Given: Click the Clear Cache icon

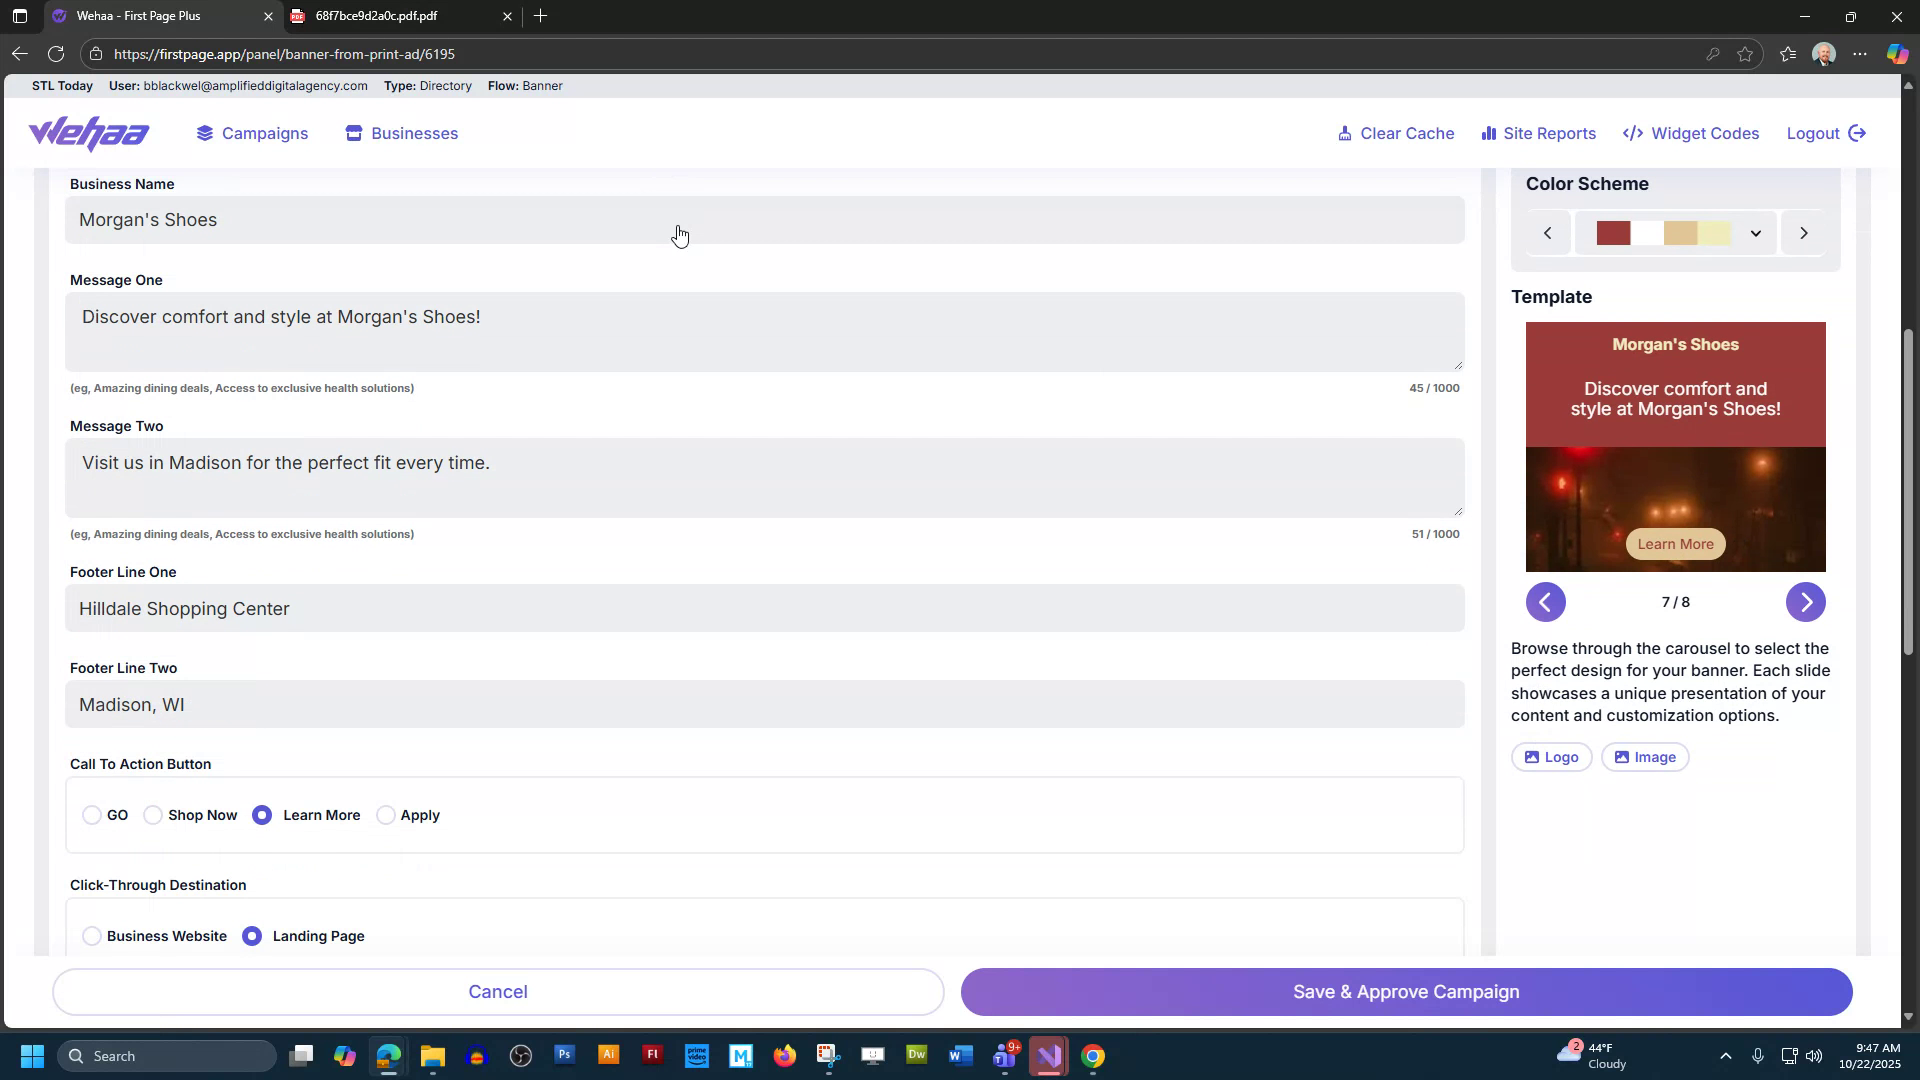Looking at the screenshot, I should pyautogui.click(x=1345, y=133).
